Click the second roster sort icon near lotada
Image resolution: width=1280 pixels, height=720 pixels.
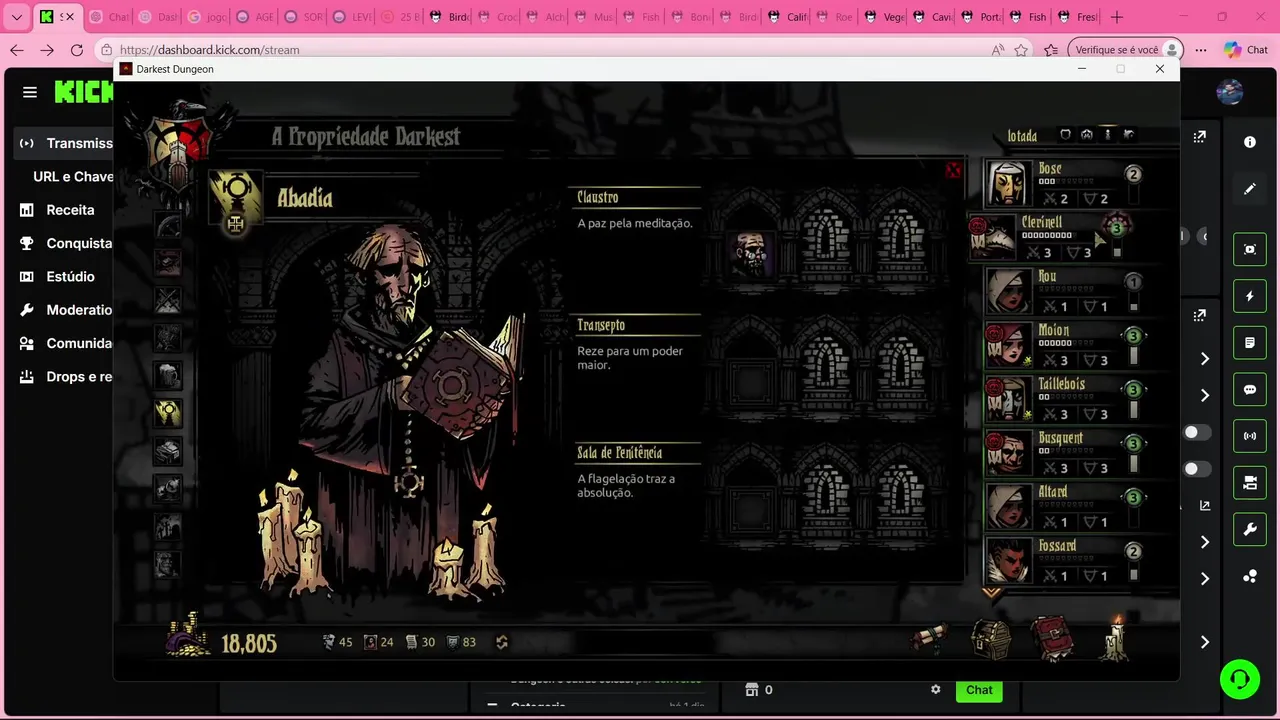pyautogui.click(x=1087, y=135)
